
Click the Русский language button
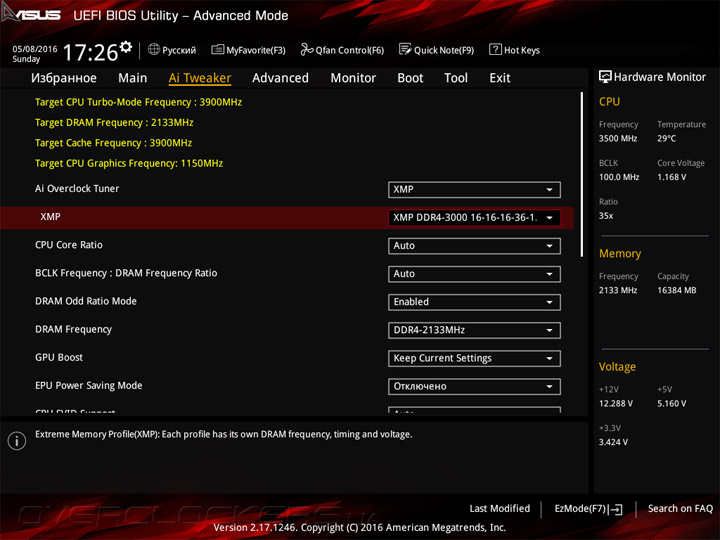pos(172,50)
